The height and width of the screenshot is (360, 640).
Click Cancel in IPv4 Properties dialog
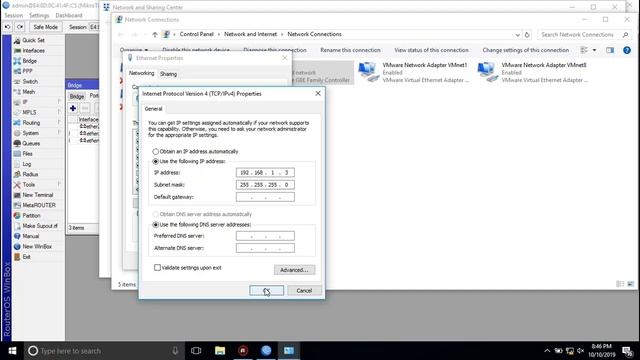(x=304, y=291)
